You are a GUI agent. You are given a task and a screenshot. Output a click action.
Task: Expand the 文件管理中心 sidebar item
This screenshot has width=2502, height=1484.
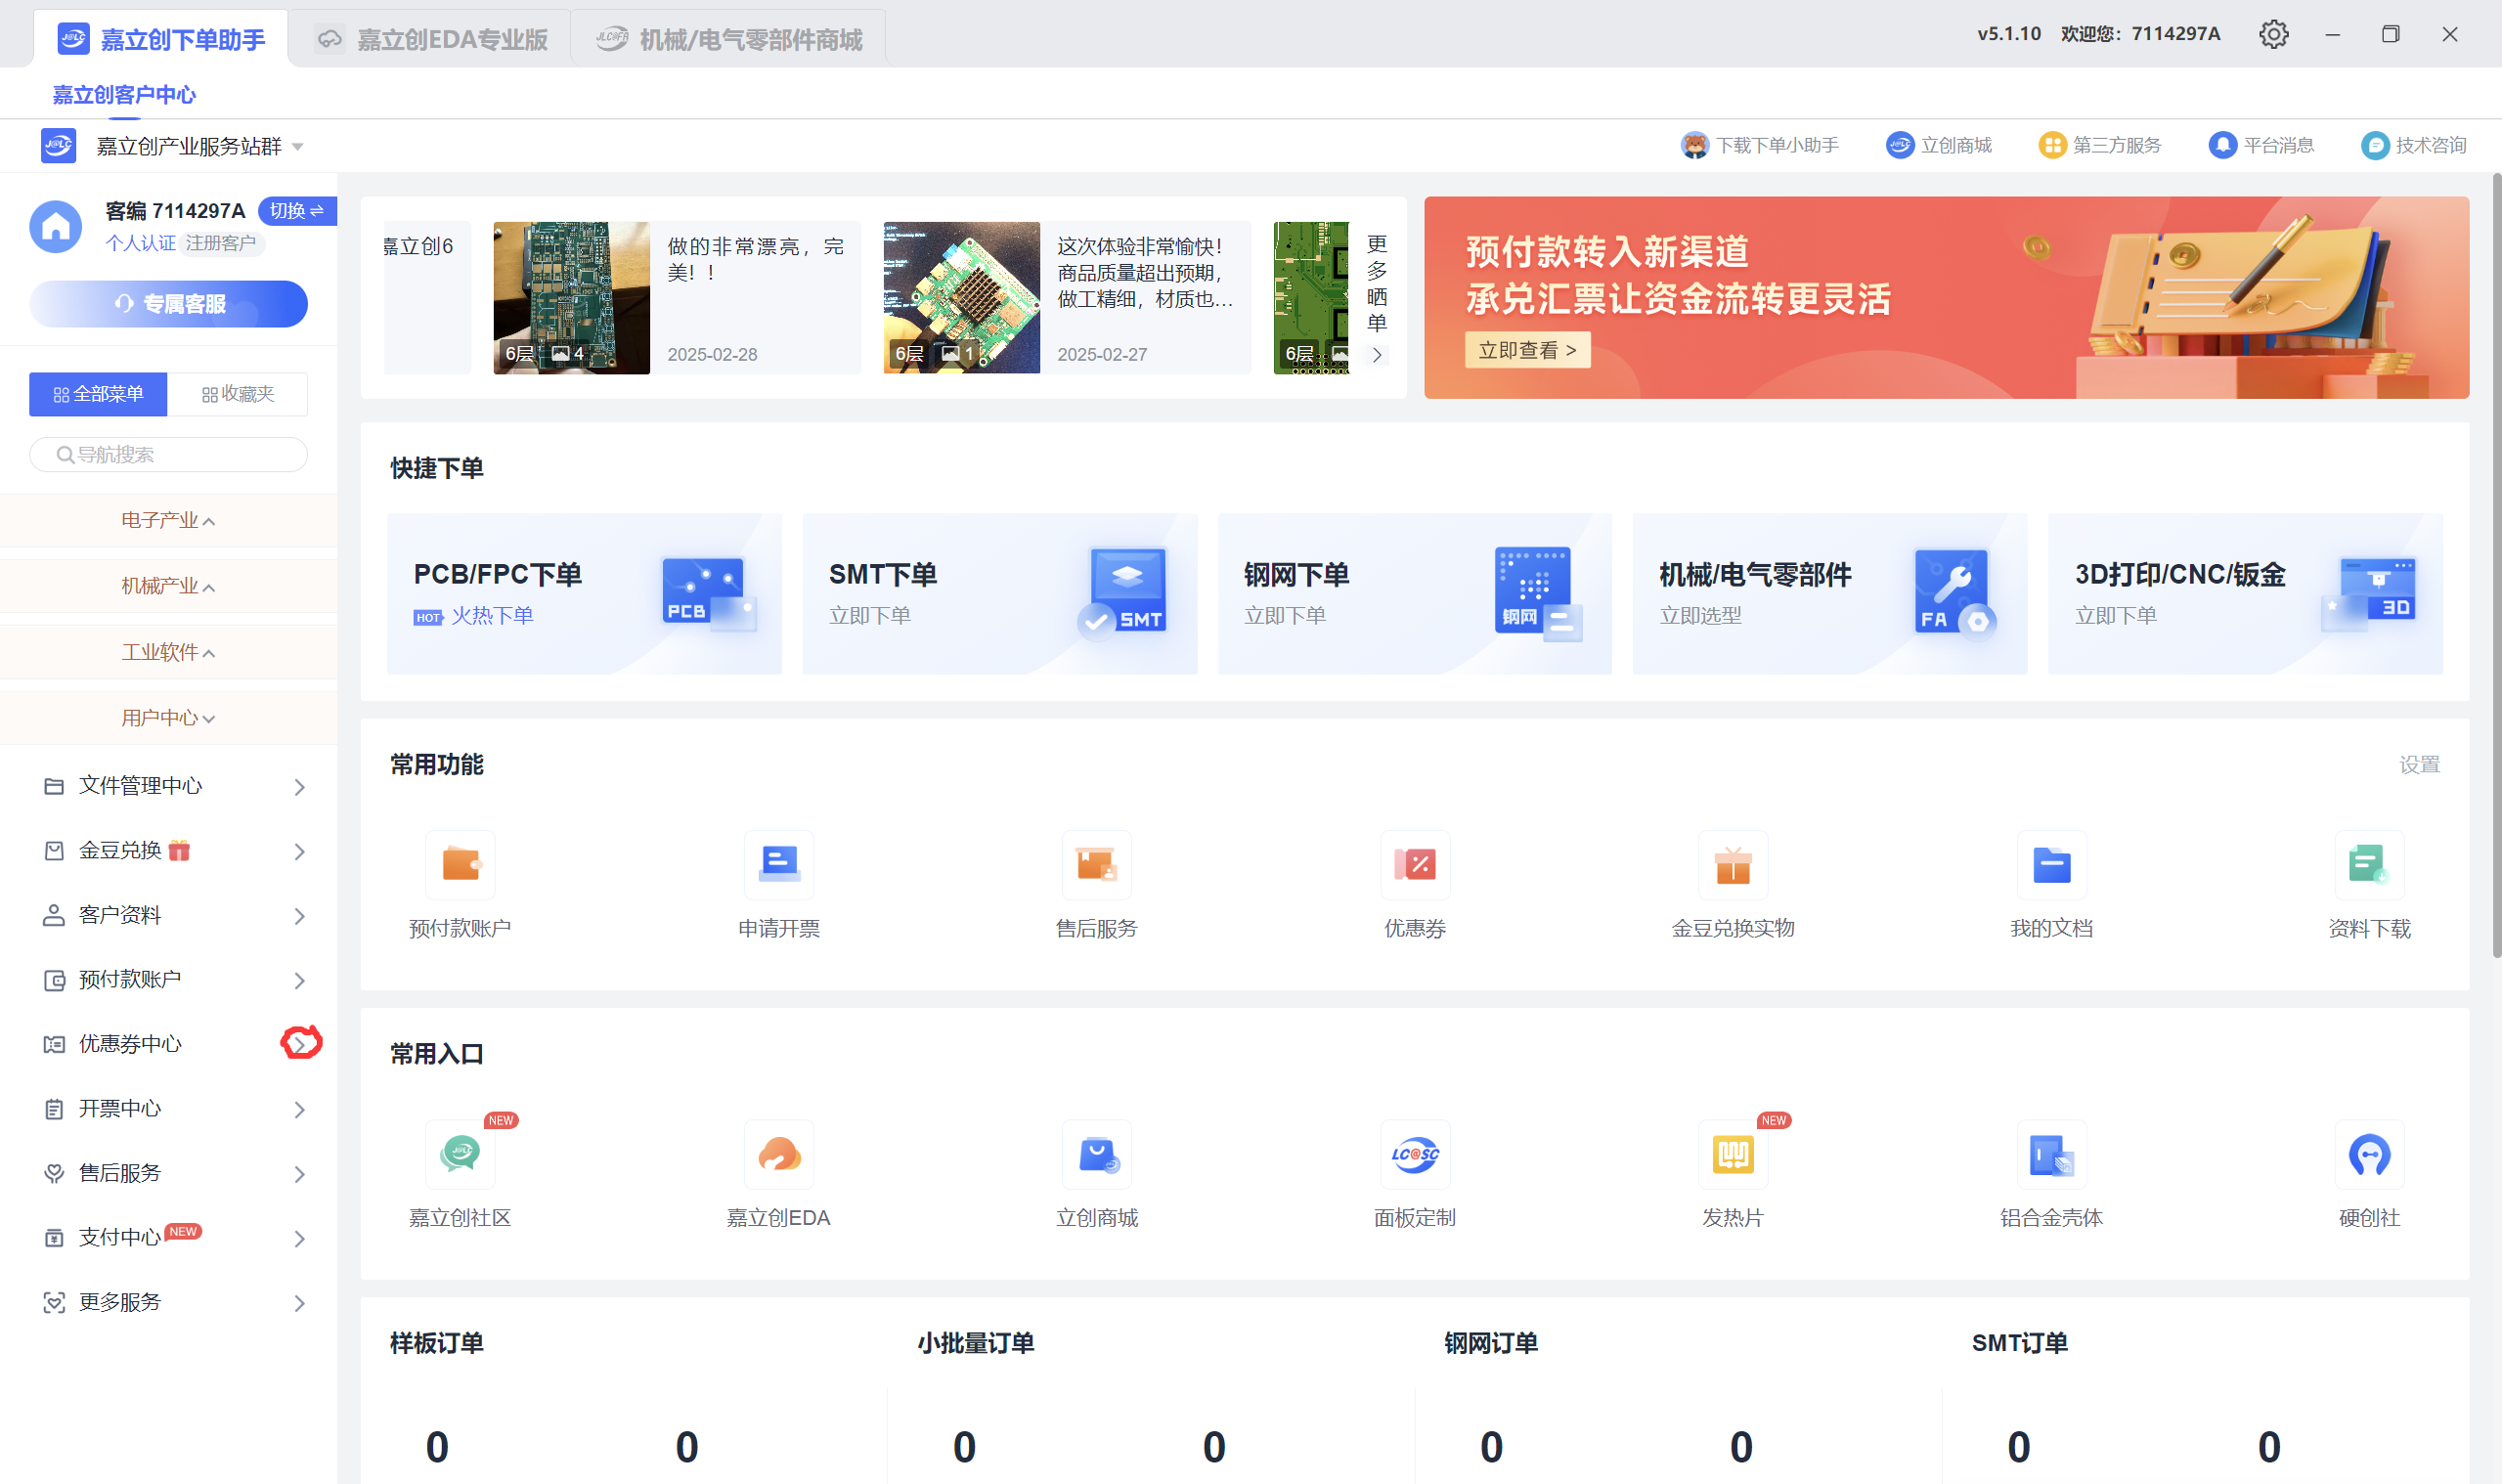coord(168,786)
